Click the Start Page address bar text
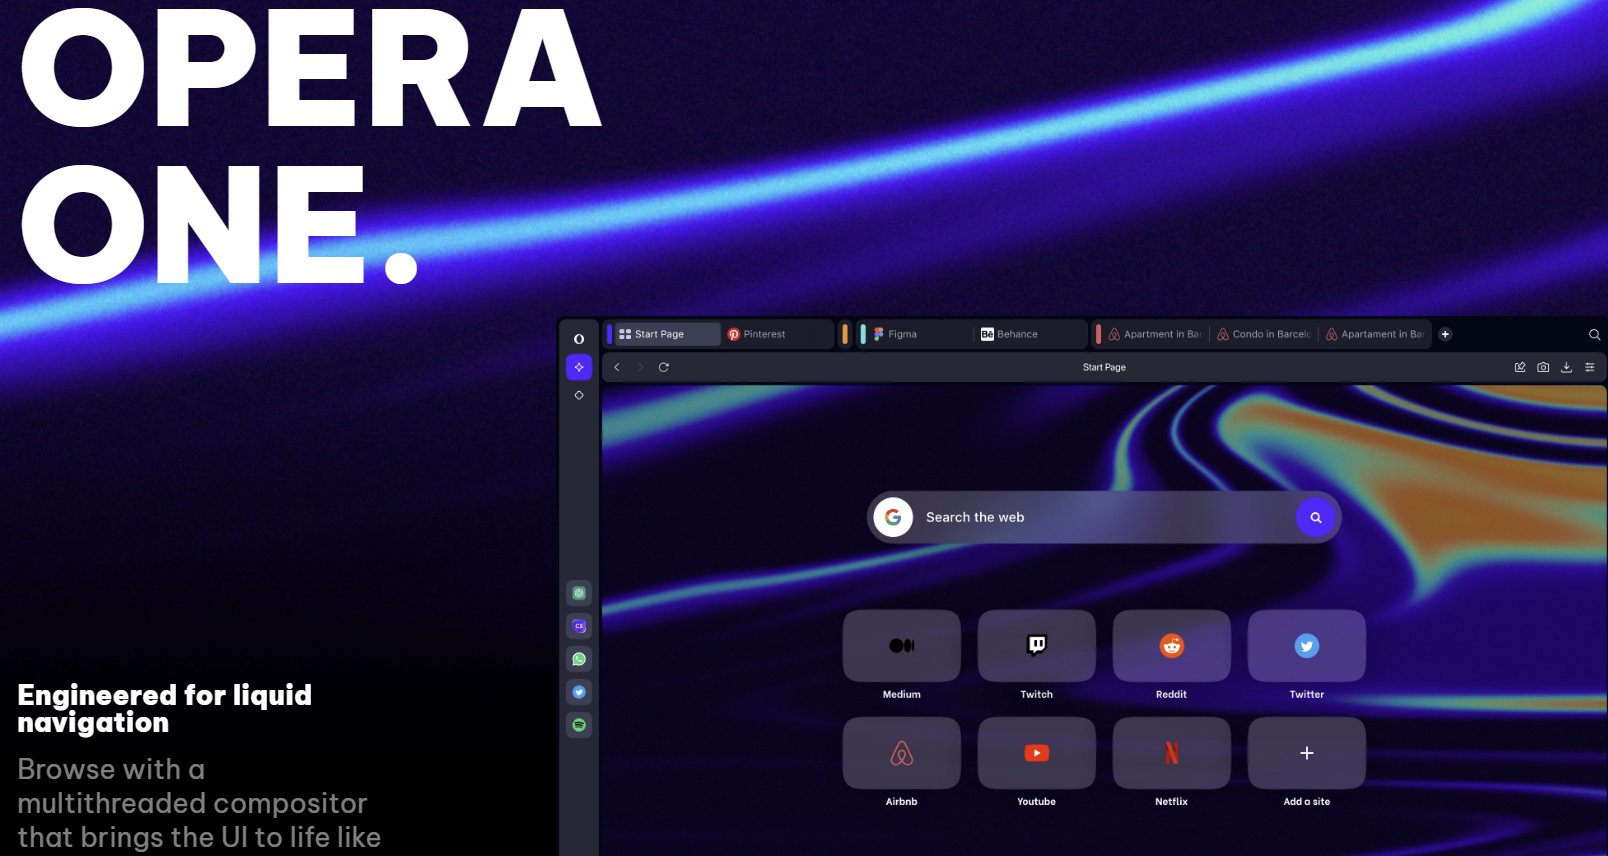 coord(1104,367)
